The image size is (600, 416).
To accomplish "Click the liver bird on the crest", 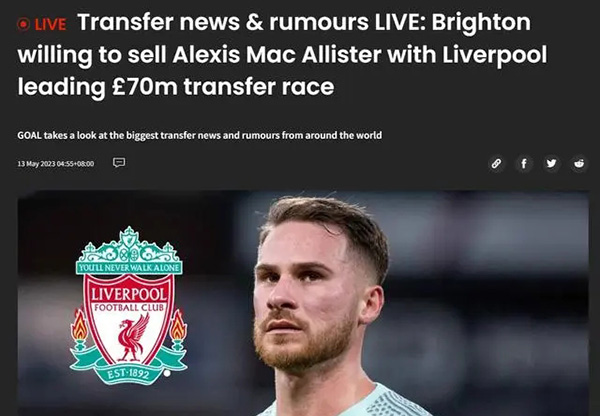I will (x=132, y=338).
